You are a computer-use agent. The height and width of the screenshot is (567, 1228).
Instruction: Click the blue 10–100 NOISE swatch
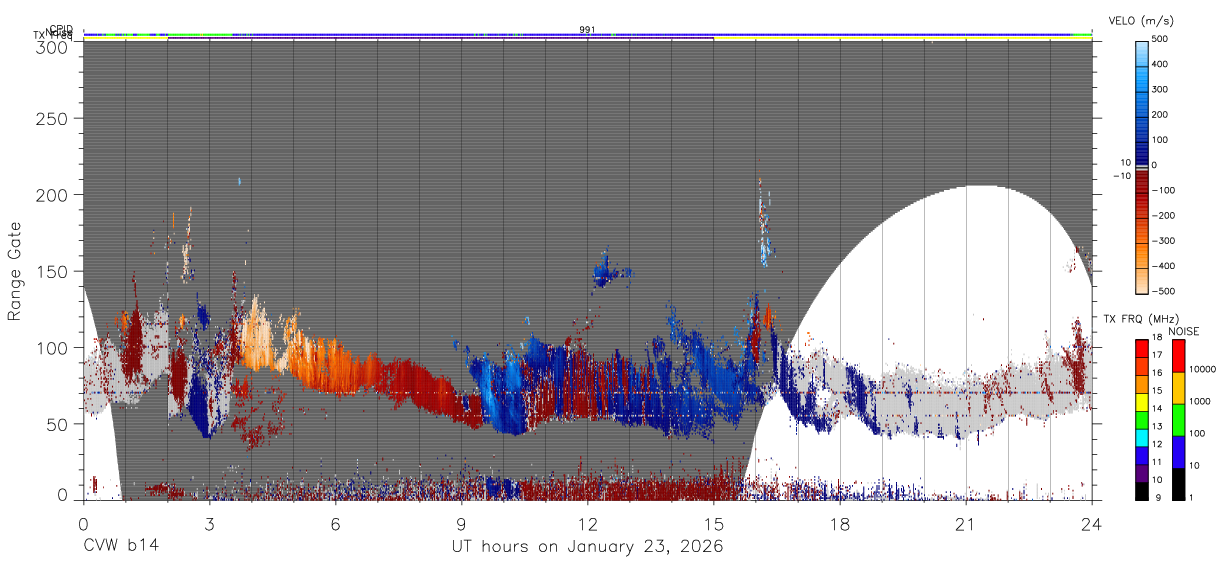(1178, 451)
